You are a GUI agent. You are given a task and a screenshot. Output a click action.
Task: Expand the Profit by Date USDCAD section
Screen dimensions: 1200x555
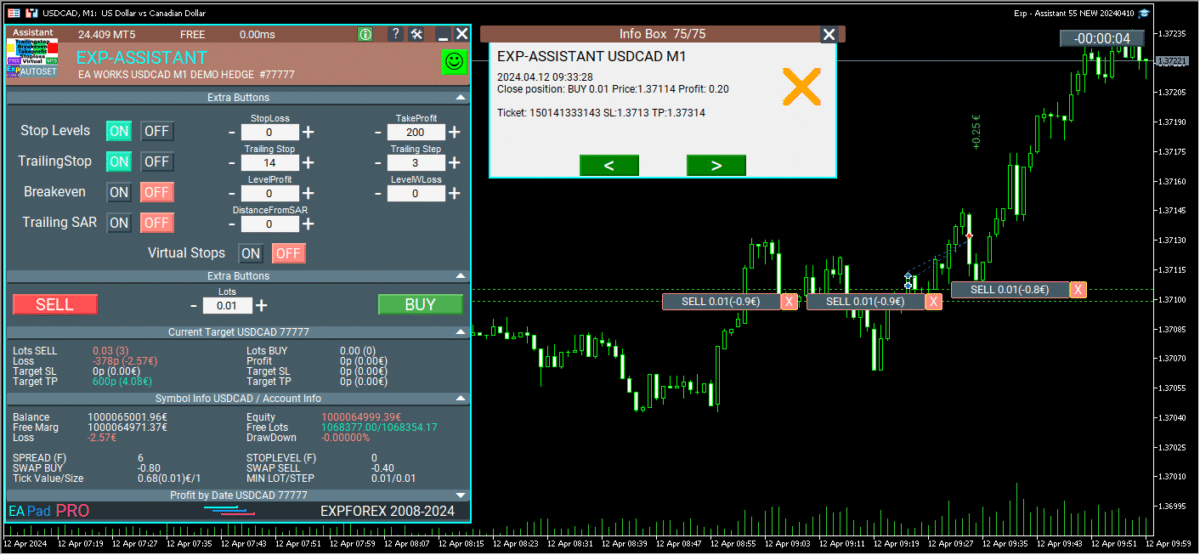(460, 495)
